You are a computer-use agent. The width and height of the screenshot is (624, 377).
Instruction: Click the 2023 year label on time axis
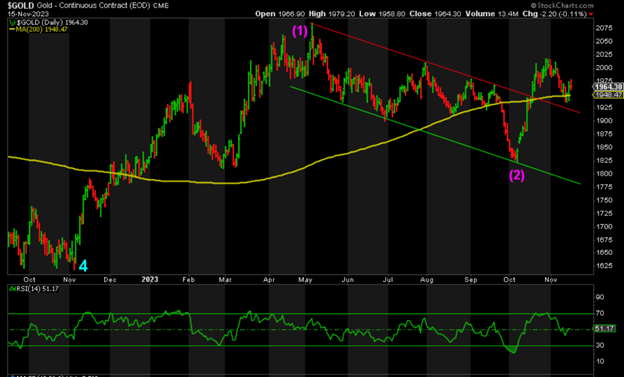[150, 279]
